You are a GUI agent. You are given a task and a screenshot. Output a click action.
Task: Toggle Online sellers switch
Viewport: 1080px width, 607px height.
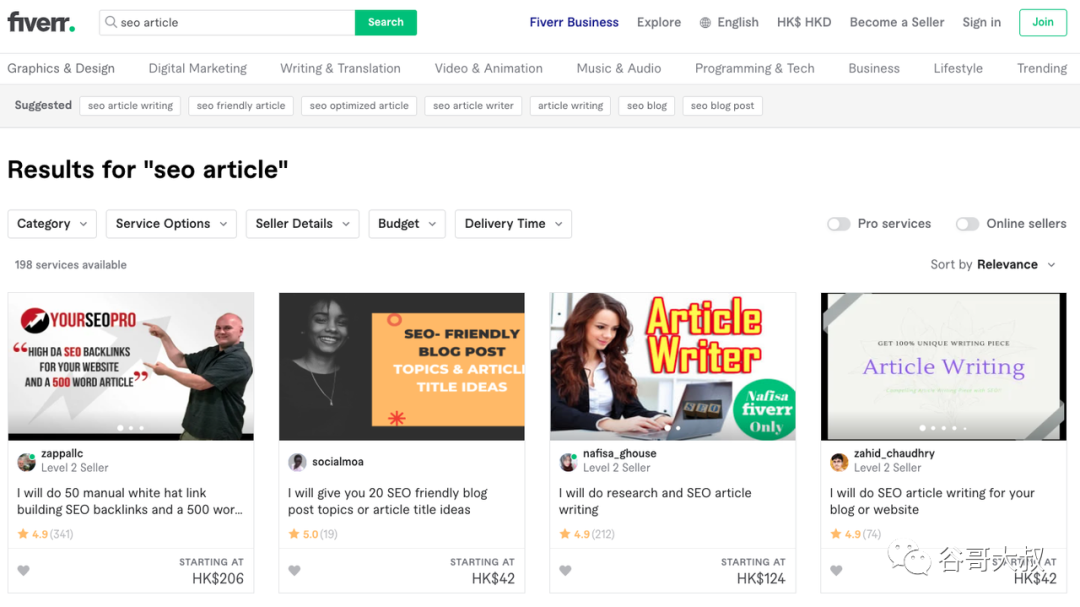coord(967,224)
